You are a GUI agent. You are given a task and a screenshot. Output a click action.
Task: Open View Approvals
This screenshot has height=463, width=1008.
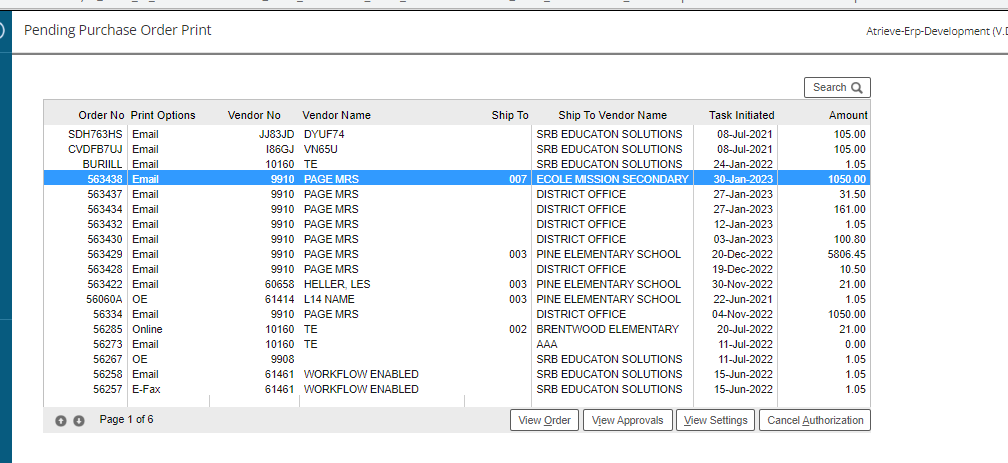627,421
